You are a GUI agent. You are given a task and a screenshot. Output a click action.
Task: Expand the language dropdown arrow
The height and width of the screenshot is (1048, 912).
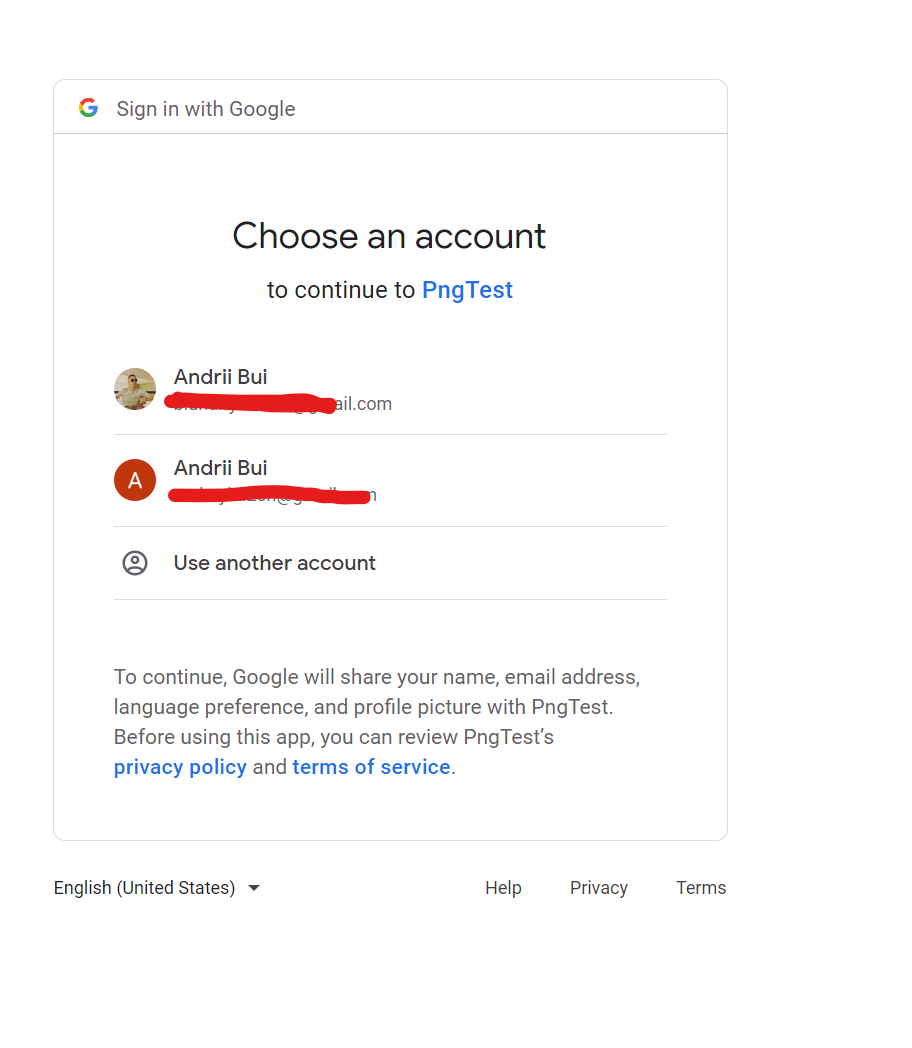click(x=254, y=888)
